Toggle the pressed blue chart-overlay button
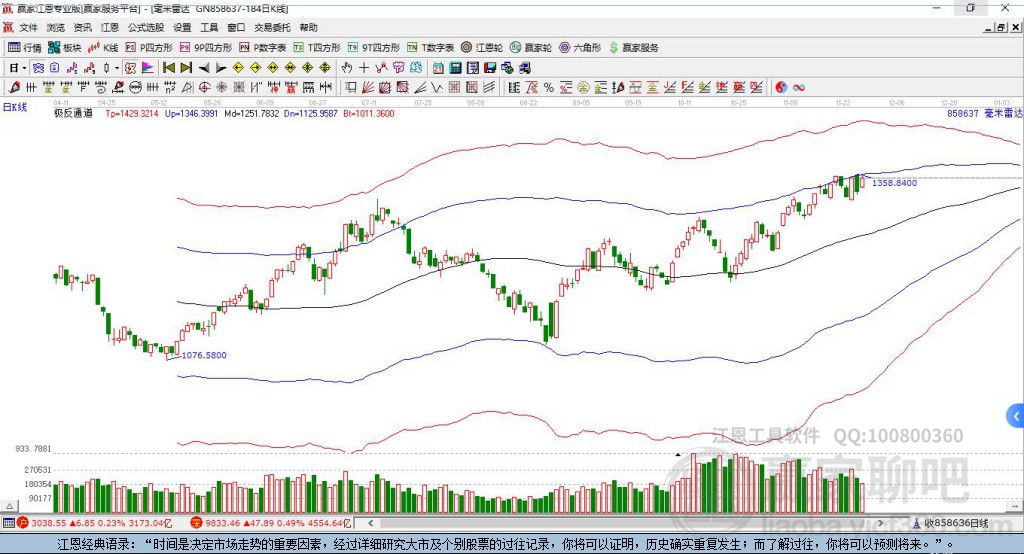The height and width of the screenshot is (554, 1024). click(39, 68)
